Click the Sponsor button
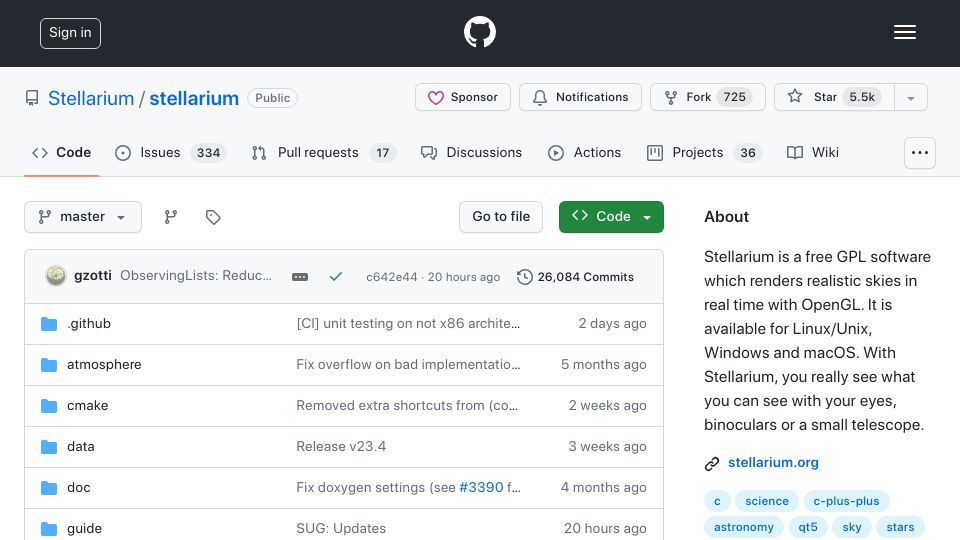 click(463, 97)
